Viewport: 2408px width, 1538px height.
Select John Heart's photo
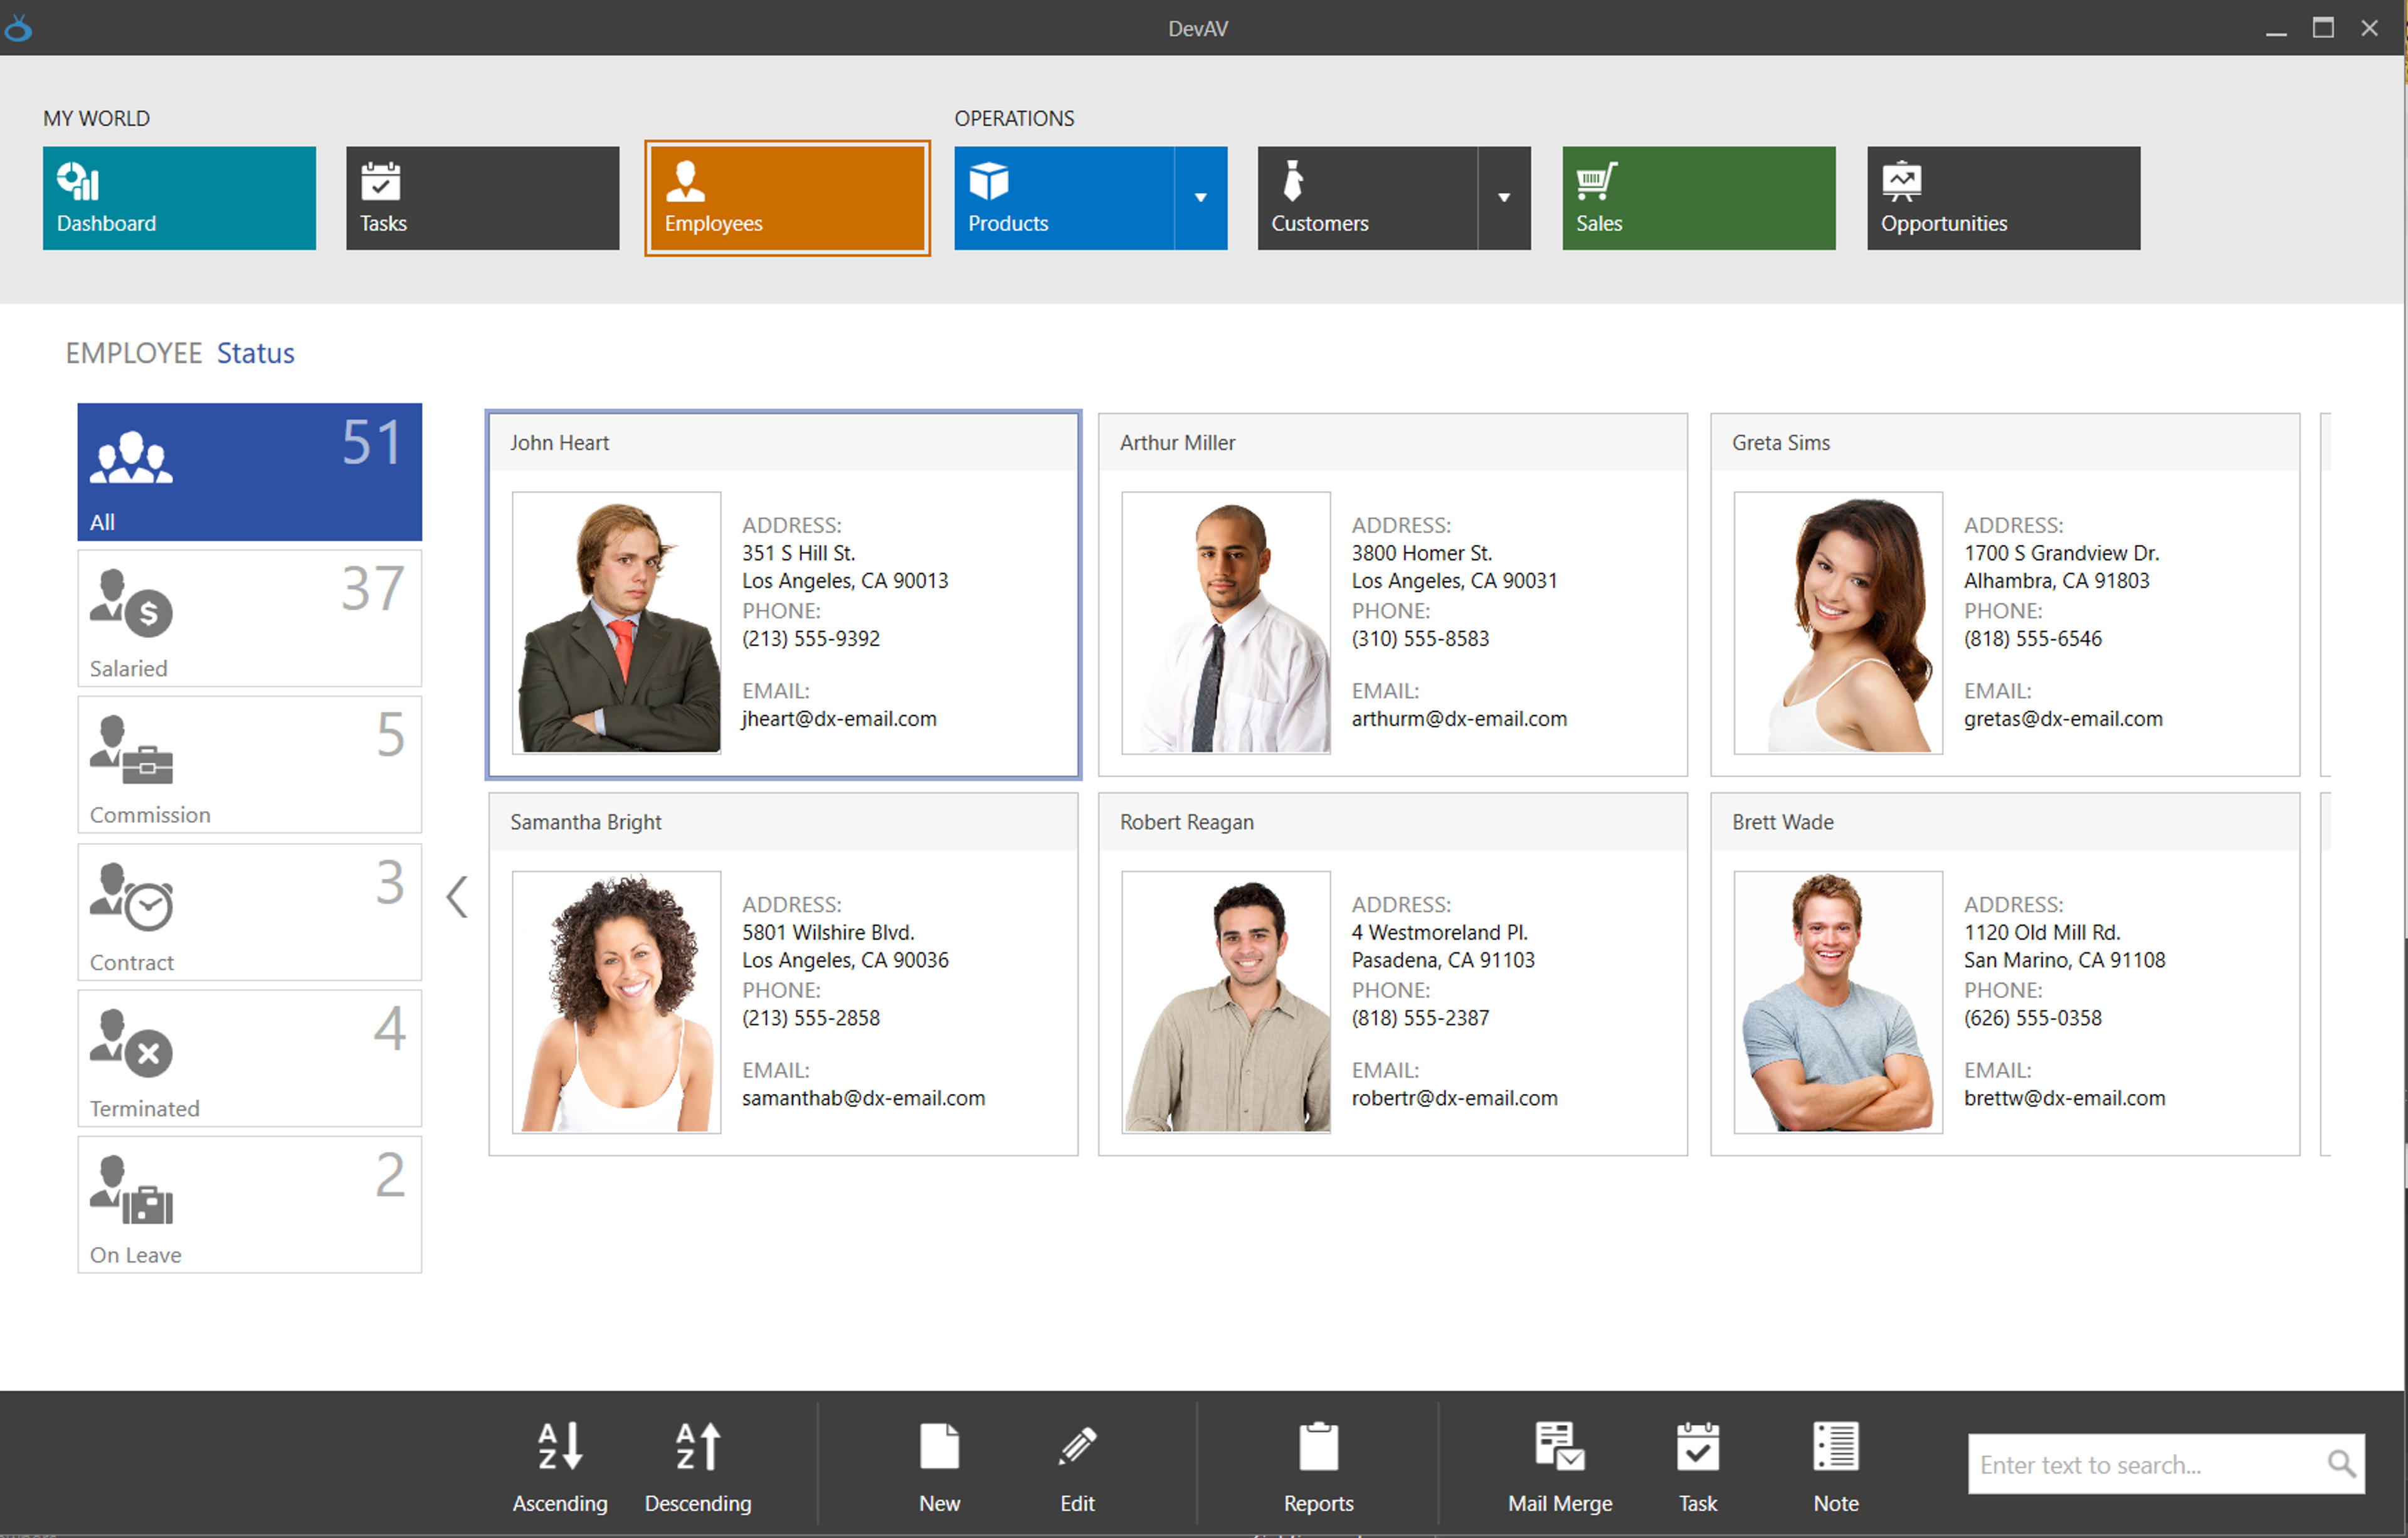tap(617, 623)
